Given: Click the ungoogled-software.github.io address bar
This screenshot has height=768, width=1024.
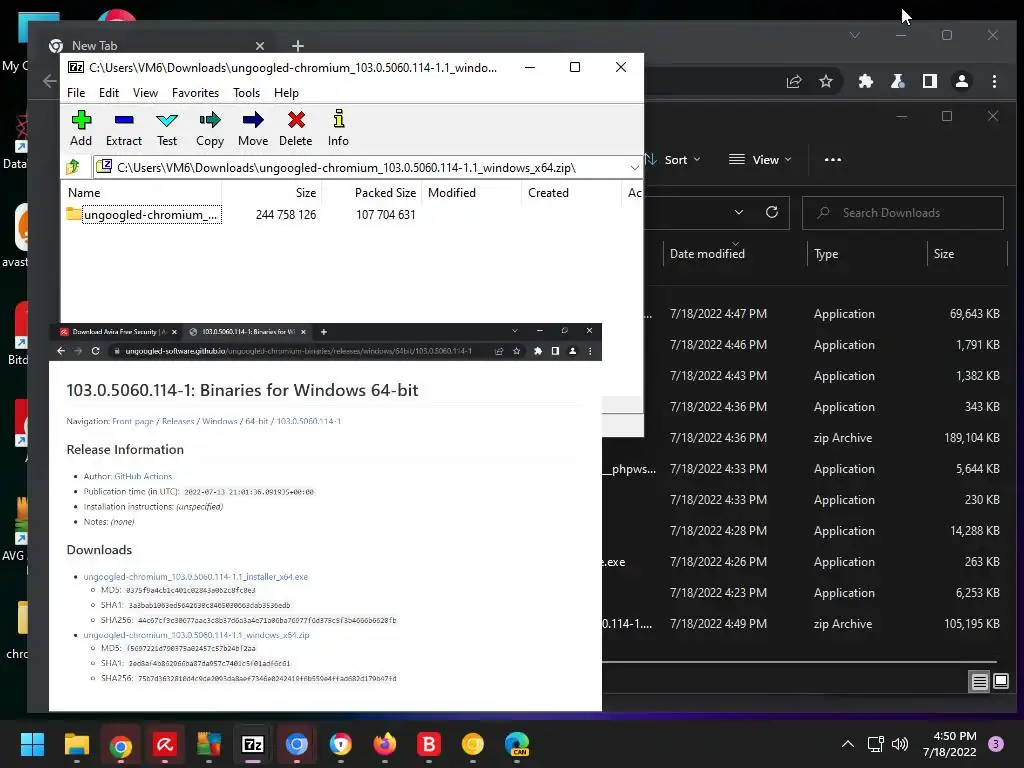Looking at the screenshot, I should (298, 351).
